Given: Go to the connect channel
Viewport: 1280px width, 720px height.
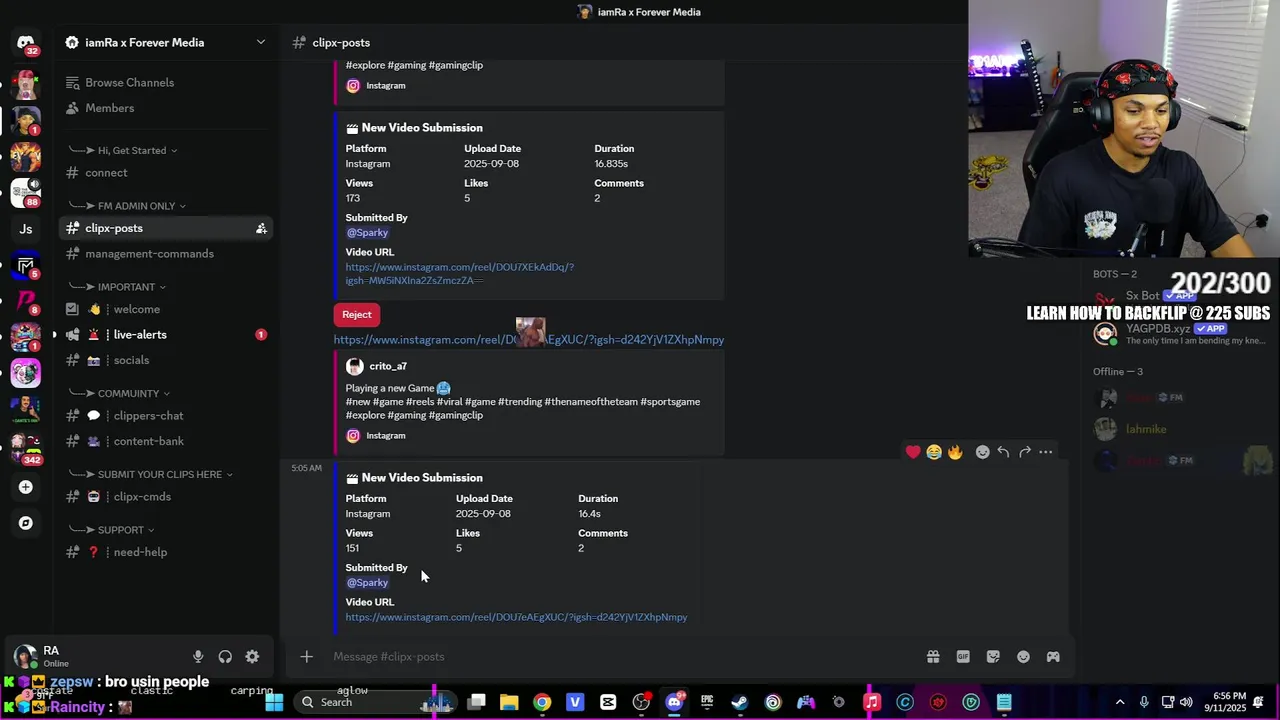Looking at the screenshot, I should [165, 173].
